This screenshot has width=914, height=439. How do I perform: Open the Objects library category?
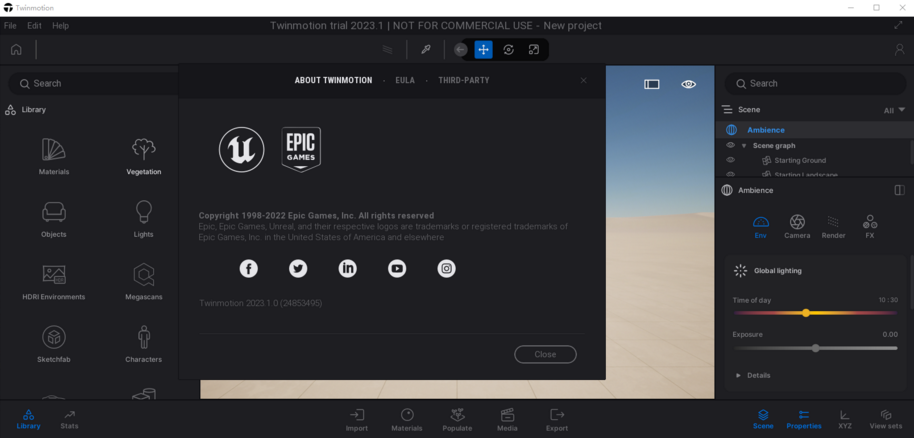(x=54, y=219)
